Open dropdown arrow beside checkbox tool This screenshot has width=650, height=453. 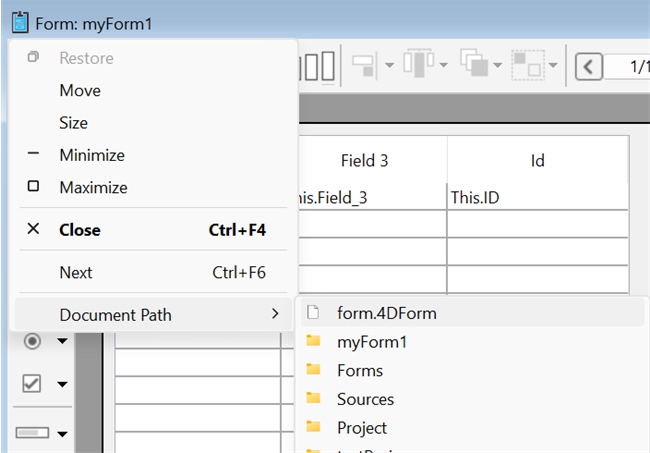(63, 385)
